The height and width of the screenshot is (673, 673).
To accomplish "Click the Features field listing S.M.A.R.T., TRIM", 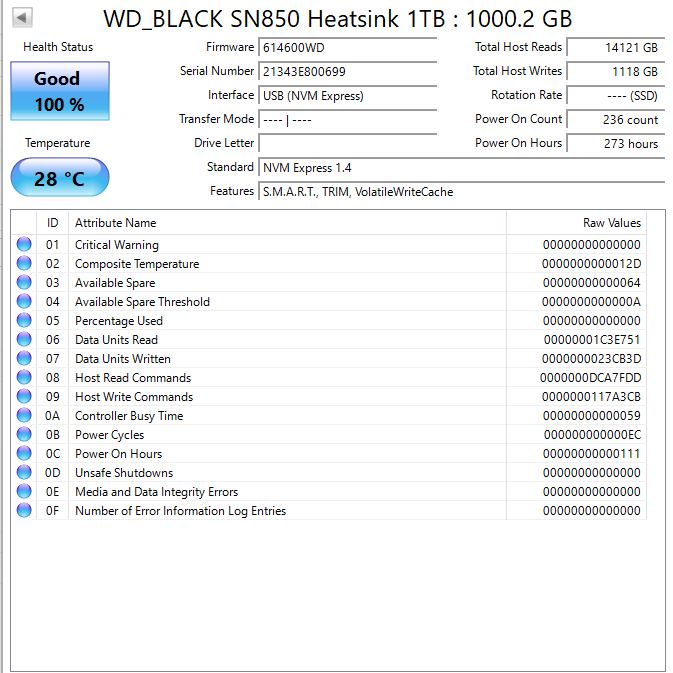I will click(461, 191).
